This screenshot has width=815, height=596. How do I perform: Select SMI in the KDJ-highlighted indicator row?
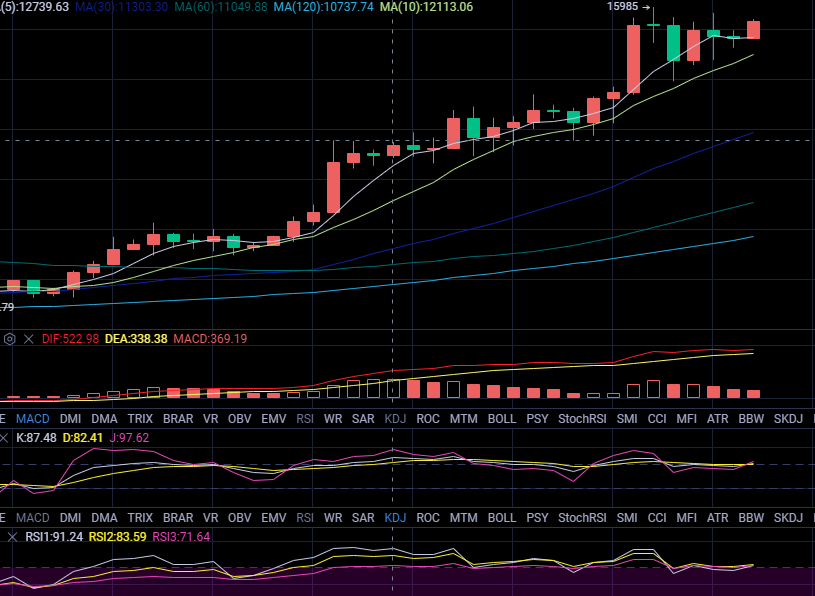point(627,518)
